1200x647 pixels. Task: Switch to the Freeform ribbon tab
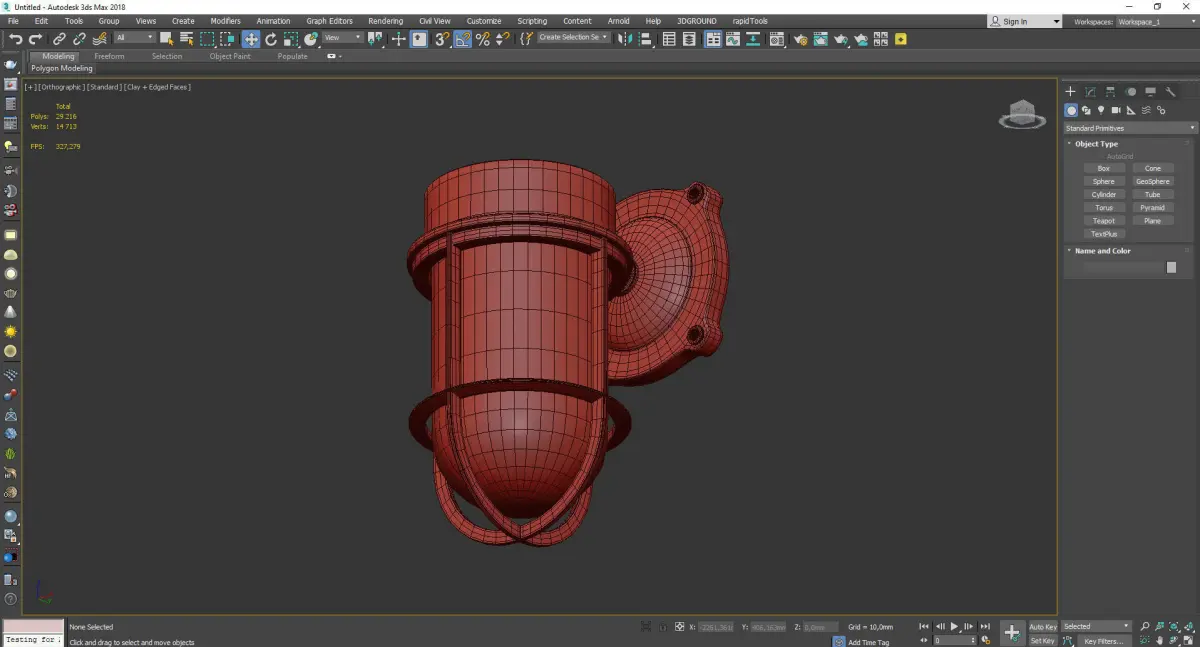click(109, 56)
